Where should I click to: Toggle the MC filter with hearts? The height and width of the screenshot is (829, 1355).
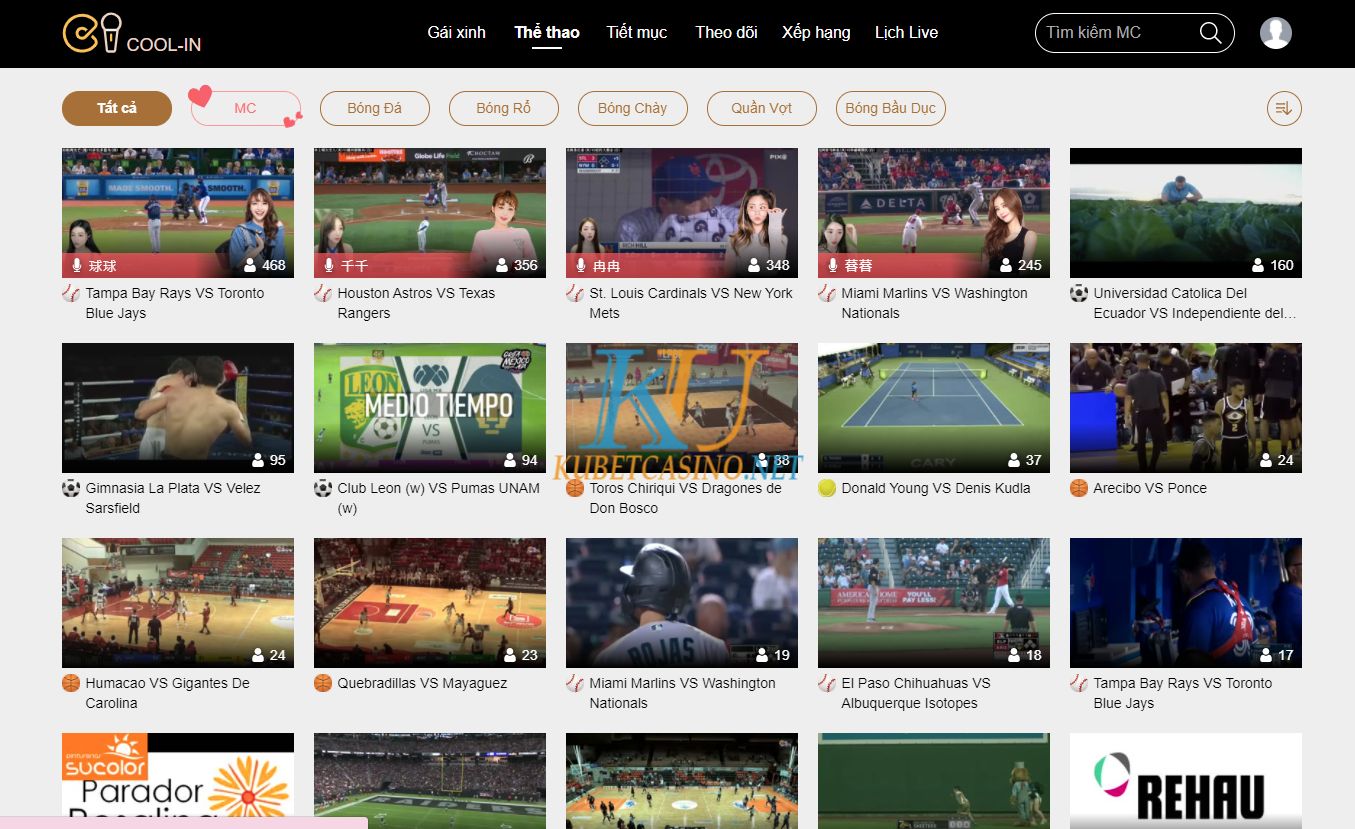245,108
